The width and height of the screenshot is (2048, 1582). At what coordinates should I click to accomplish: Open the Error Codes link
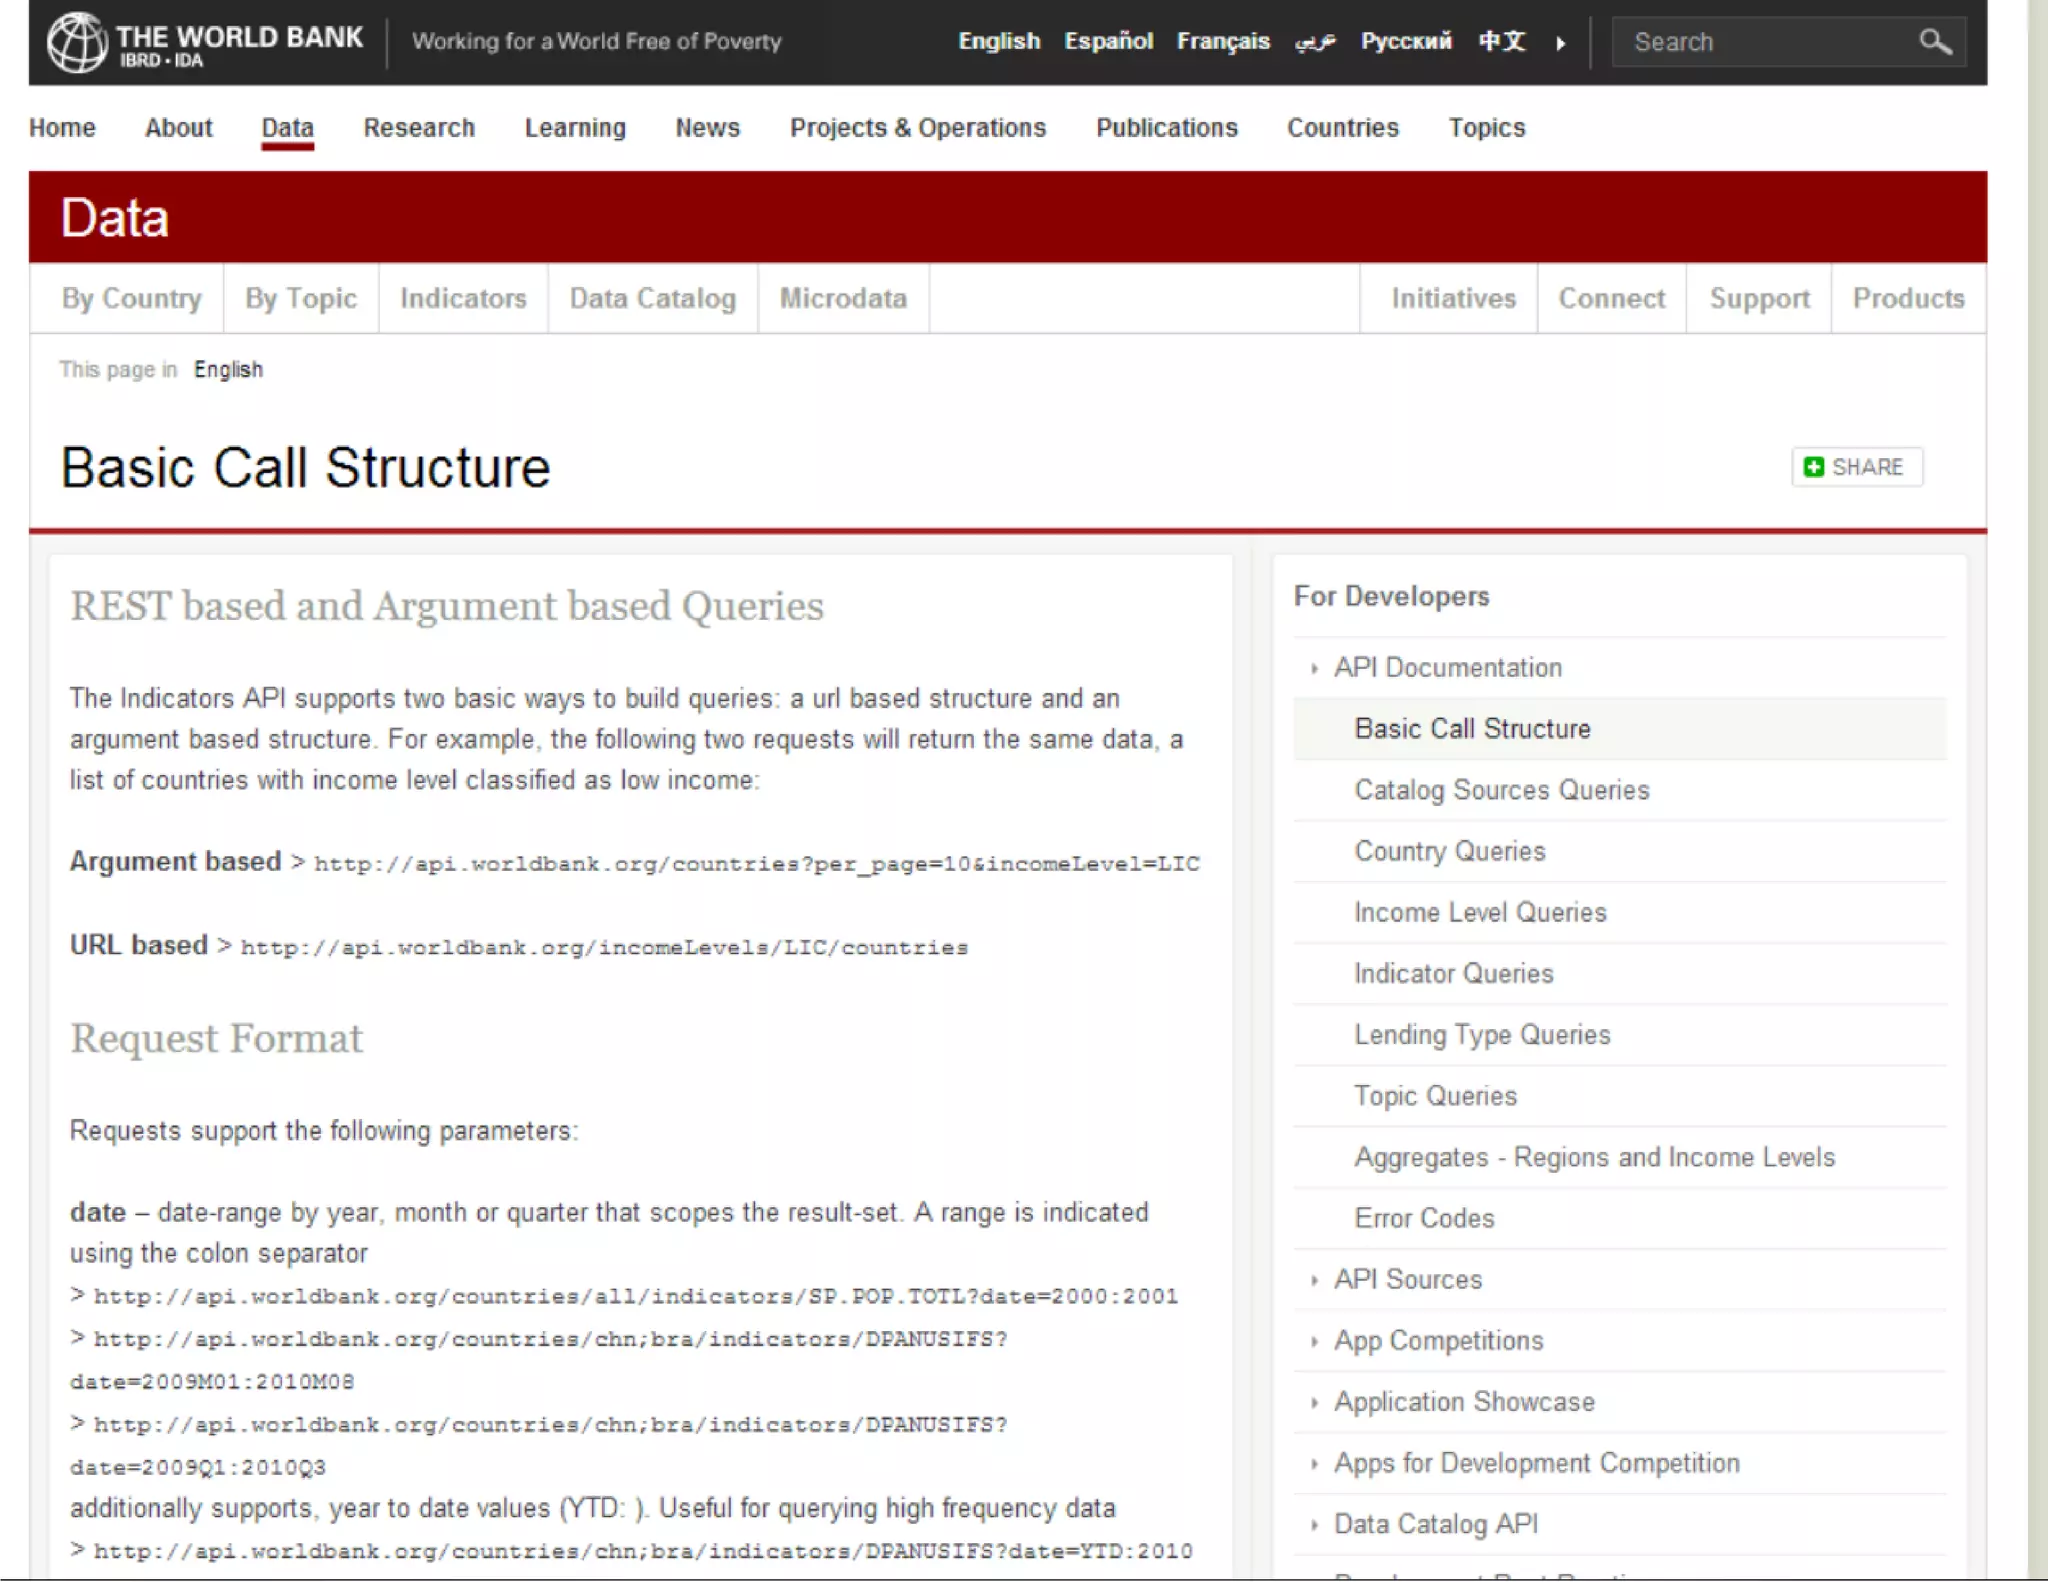[x=1424, y=1218]
